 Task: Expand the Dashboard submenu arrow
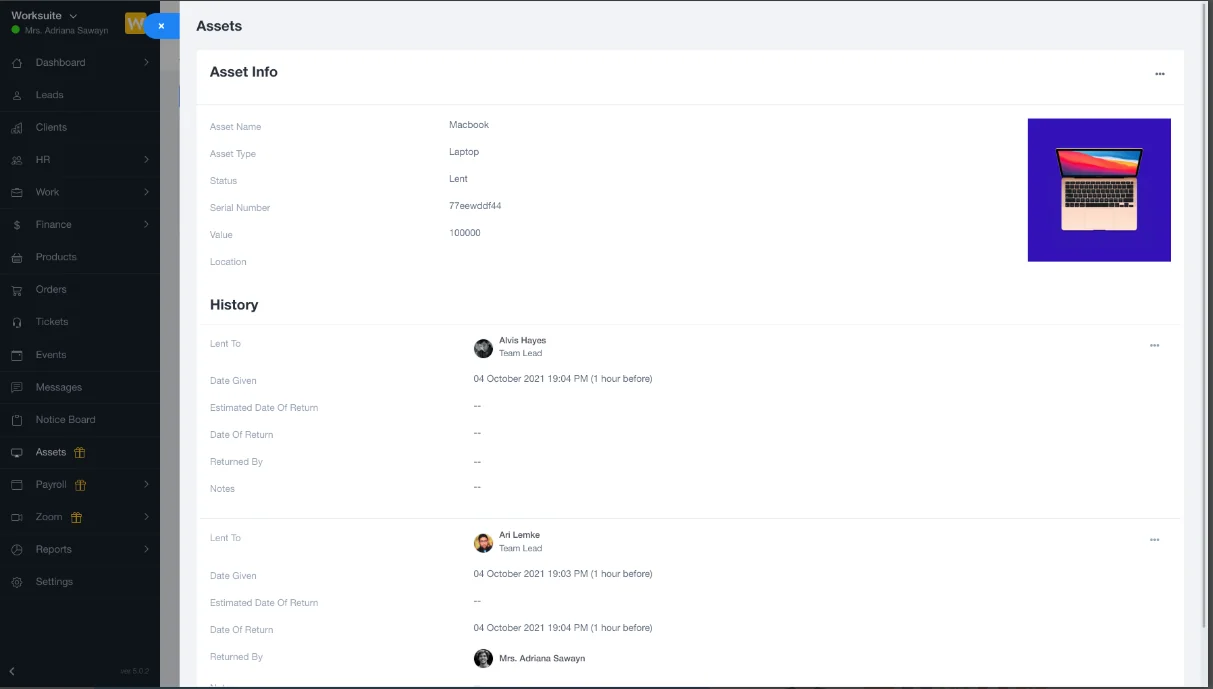(146, 63)
